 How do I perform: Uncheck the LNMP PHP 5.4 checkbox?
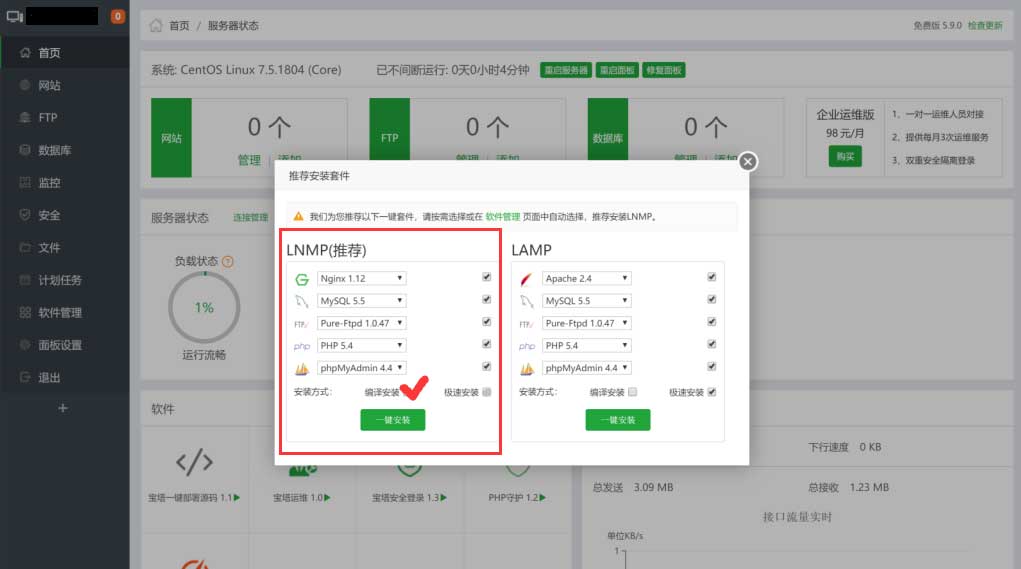click(486, 344)
